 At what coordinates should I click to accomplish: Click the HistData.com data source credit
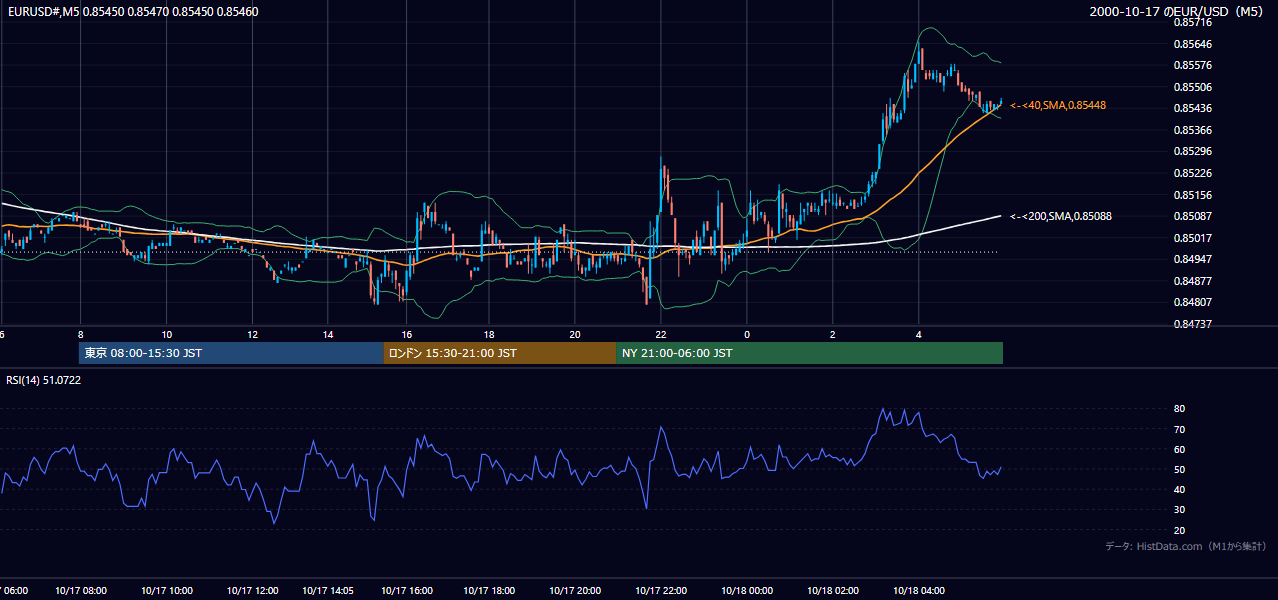[1186, 546]
